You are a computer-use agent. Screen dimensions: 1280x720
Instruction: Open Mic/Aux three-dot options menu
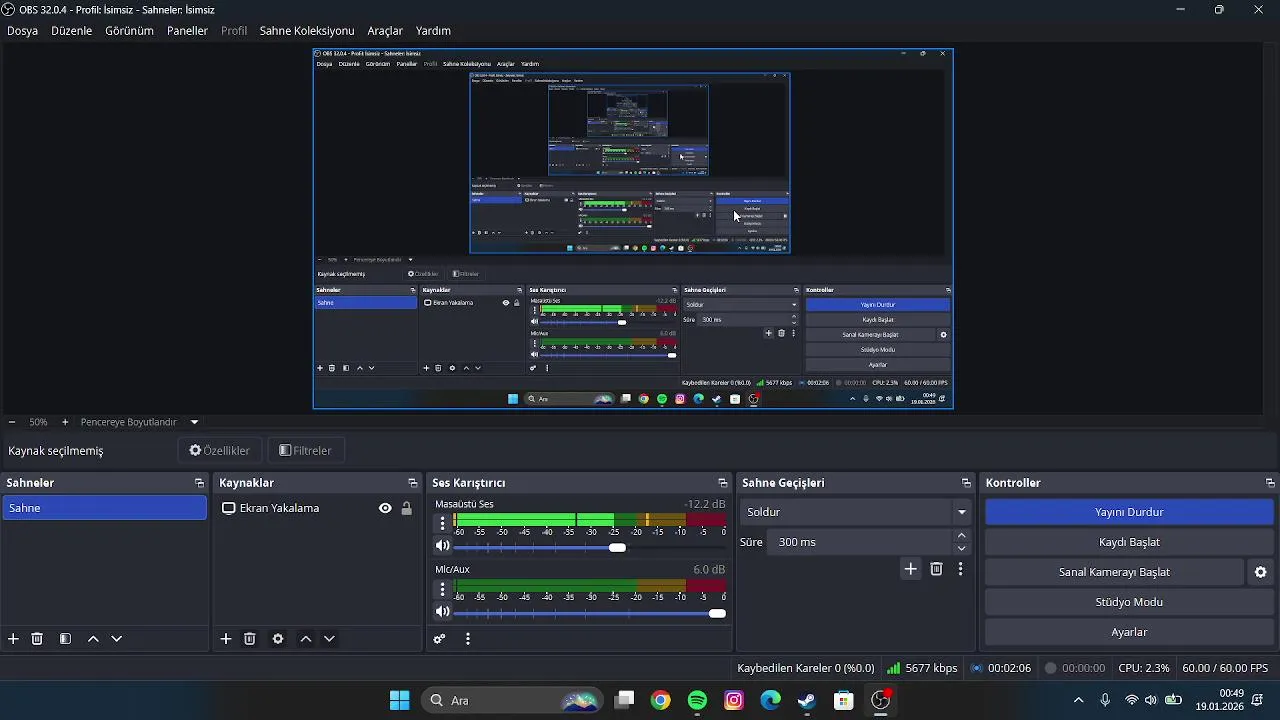point(443,589)
